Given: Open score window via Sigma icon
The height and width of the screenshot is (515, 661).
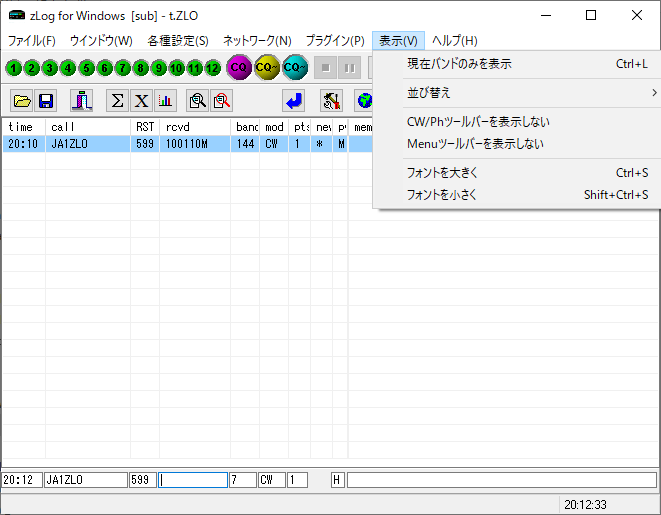Looking at the screenshot, I should (117, 101).
